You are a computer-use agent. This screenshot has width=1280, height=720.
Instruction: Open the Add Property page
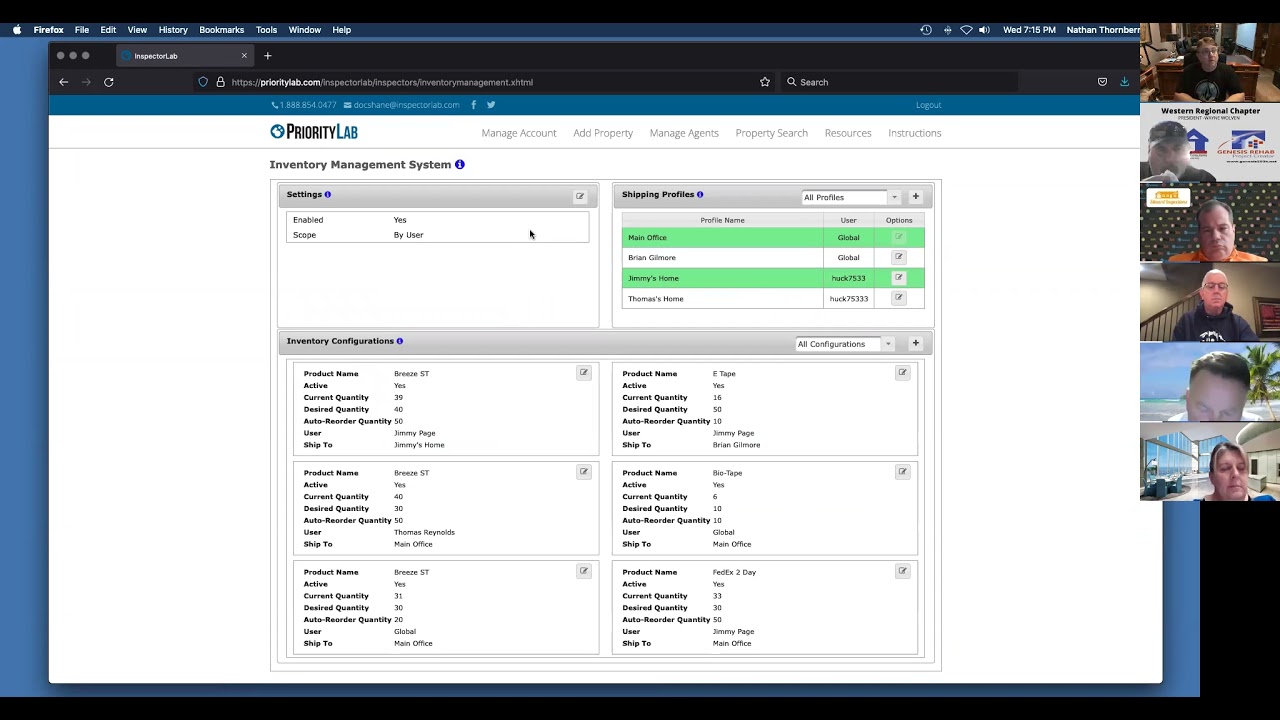pos(603,133)
